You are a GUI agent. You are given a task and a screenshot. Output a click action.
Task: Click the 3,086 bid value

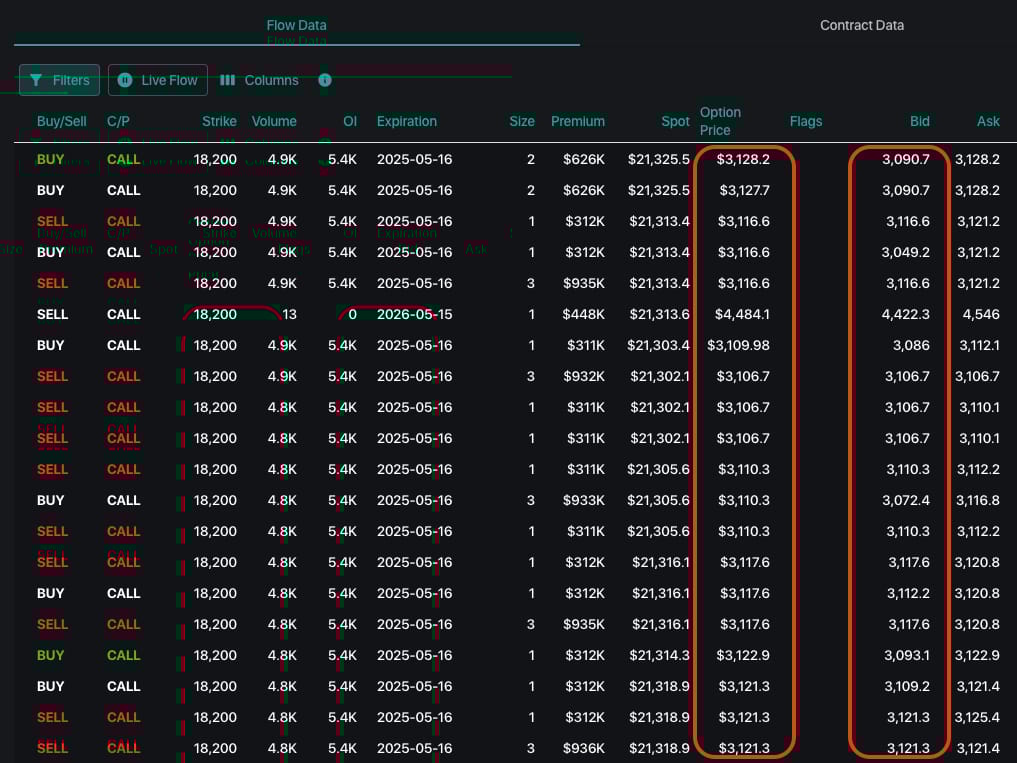[x=911, y=345]
